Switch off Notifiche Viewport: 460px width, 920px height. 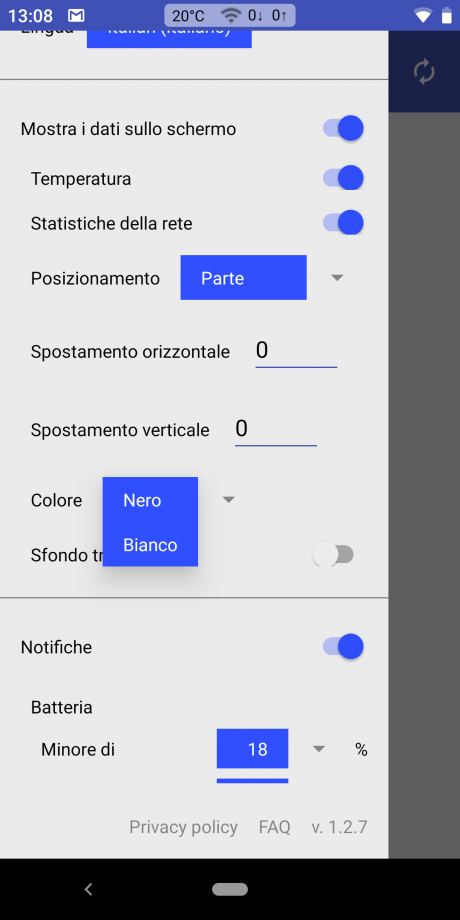(343, 647)
